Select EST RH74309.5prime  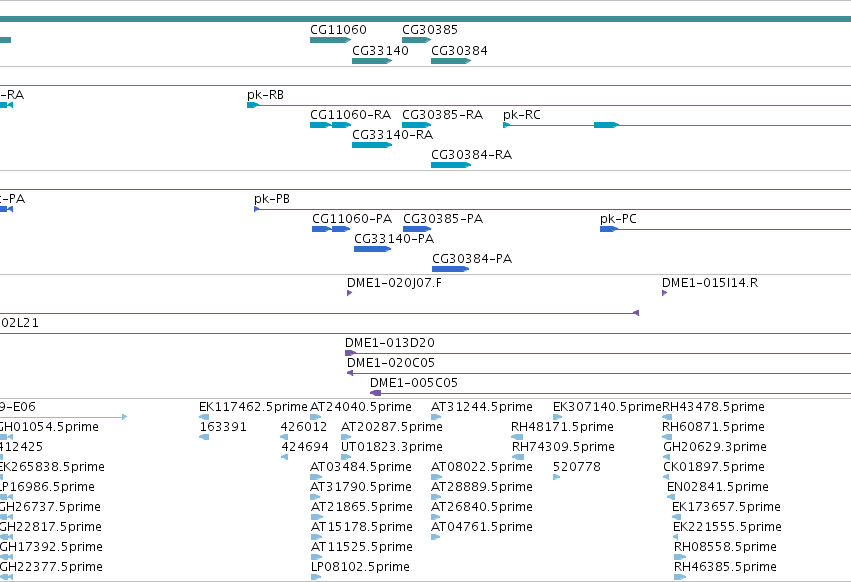click(518, 458)
